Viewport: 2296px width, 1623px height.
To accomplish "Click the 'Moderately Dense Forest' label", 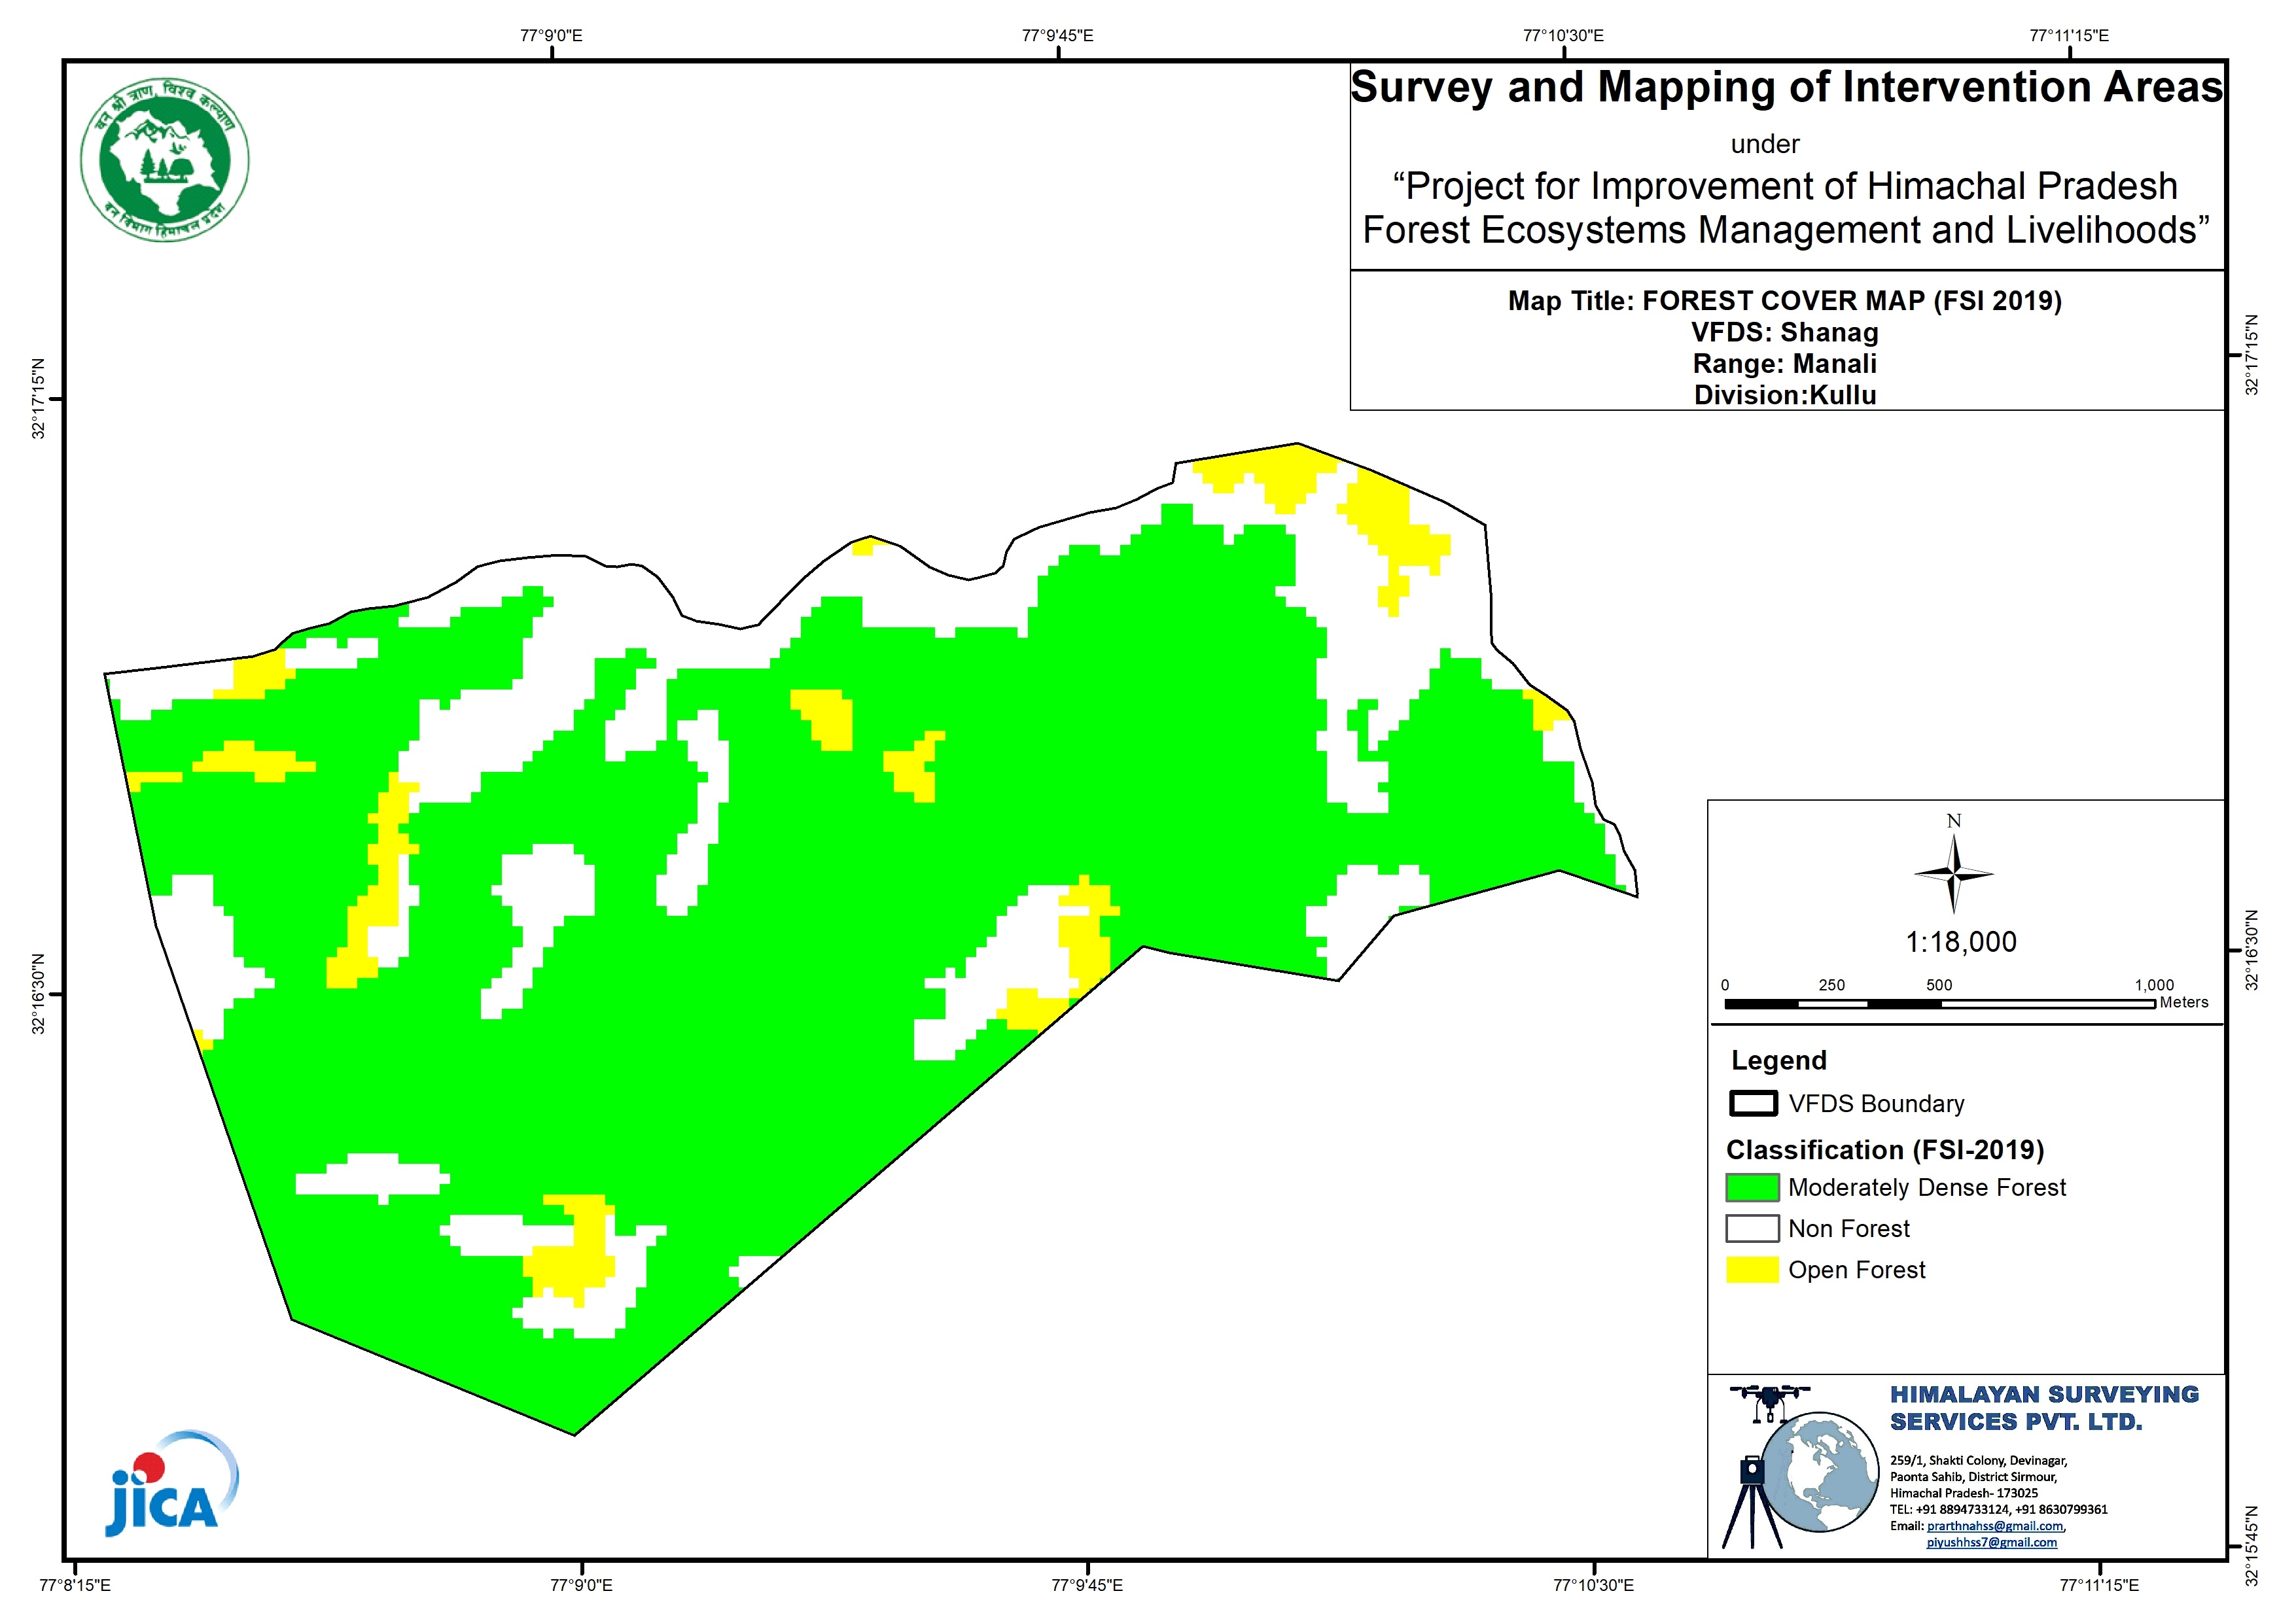I will click(x=1926, y=1187).
